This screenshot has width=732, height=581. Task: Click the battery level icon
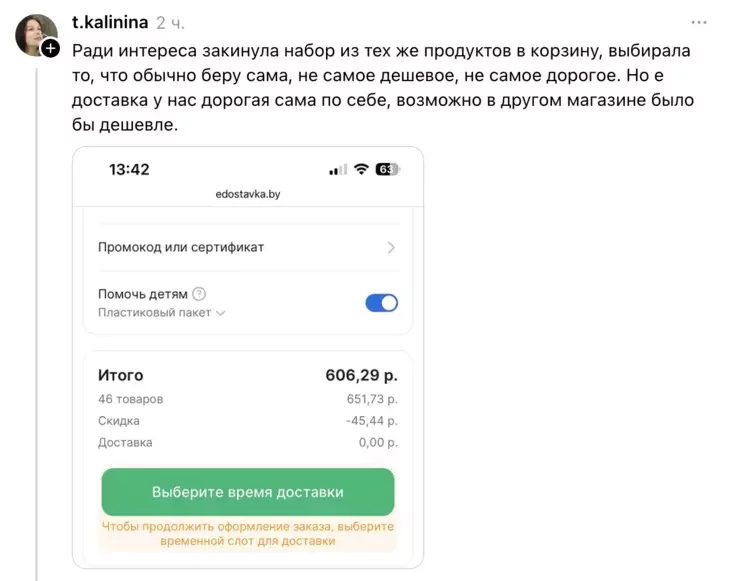coord(387,170)
